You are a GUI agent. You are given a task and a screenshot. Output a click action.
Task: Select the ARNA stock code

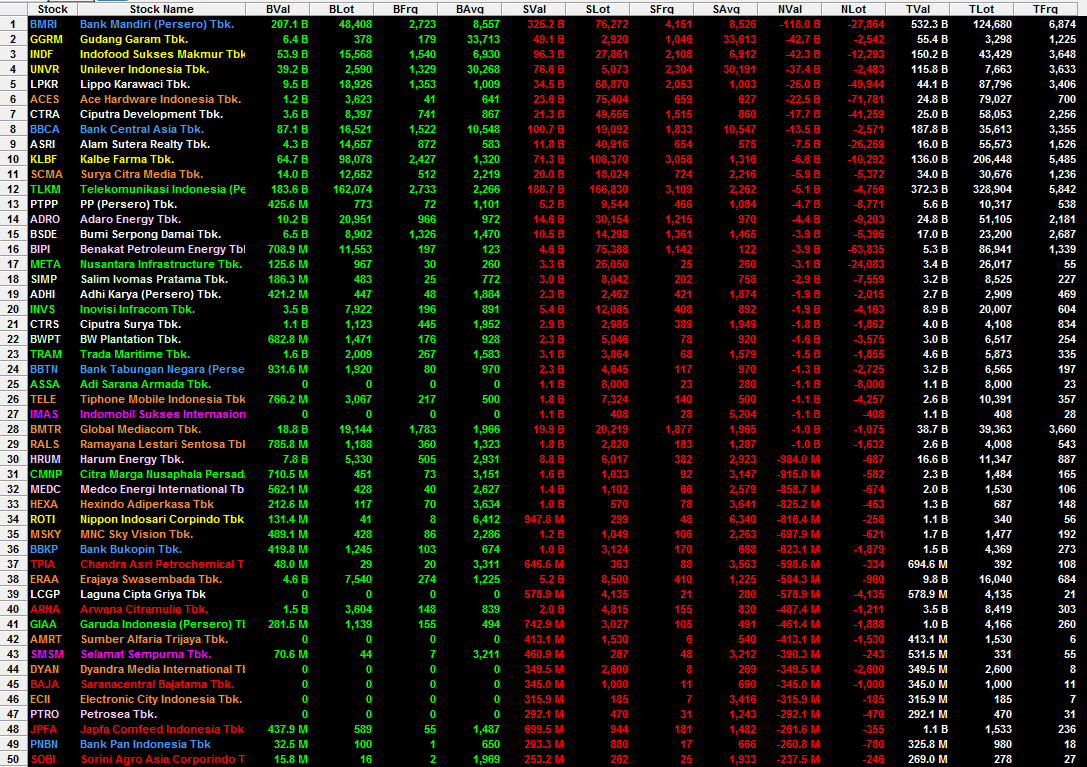[45, 610]
